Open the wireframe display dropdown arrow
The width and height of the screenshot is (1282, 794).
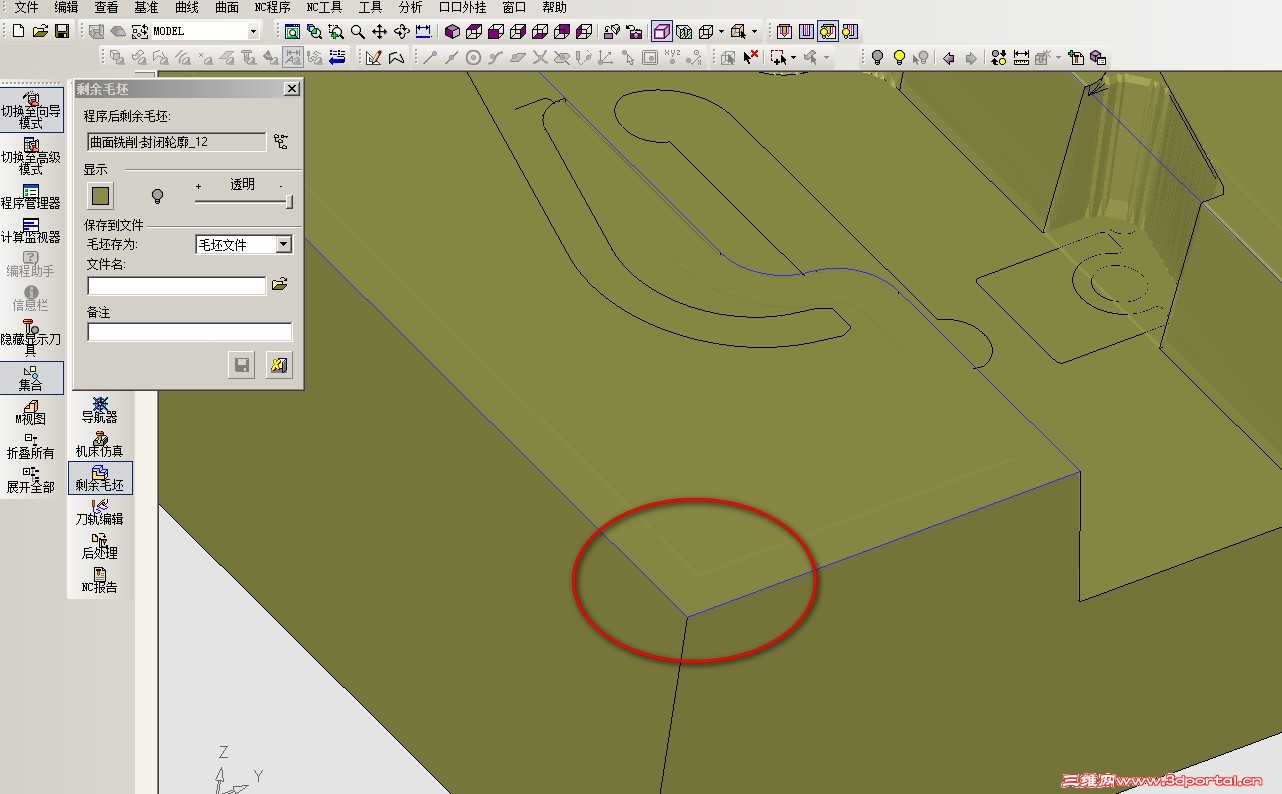point(721,32)
